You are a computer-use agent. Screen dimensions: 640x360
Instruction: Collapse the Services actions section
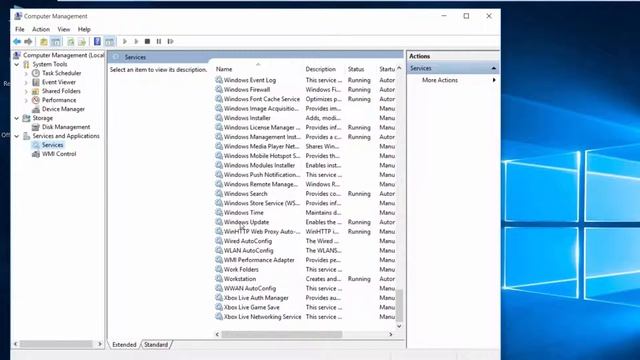pyautogui.click(x=493, y=68)
